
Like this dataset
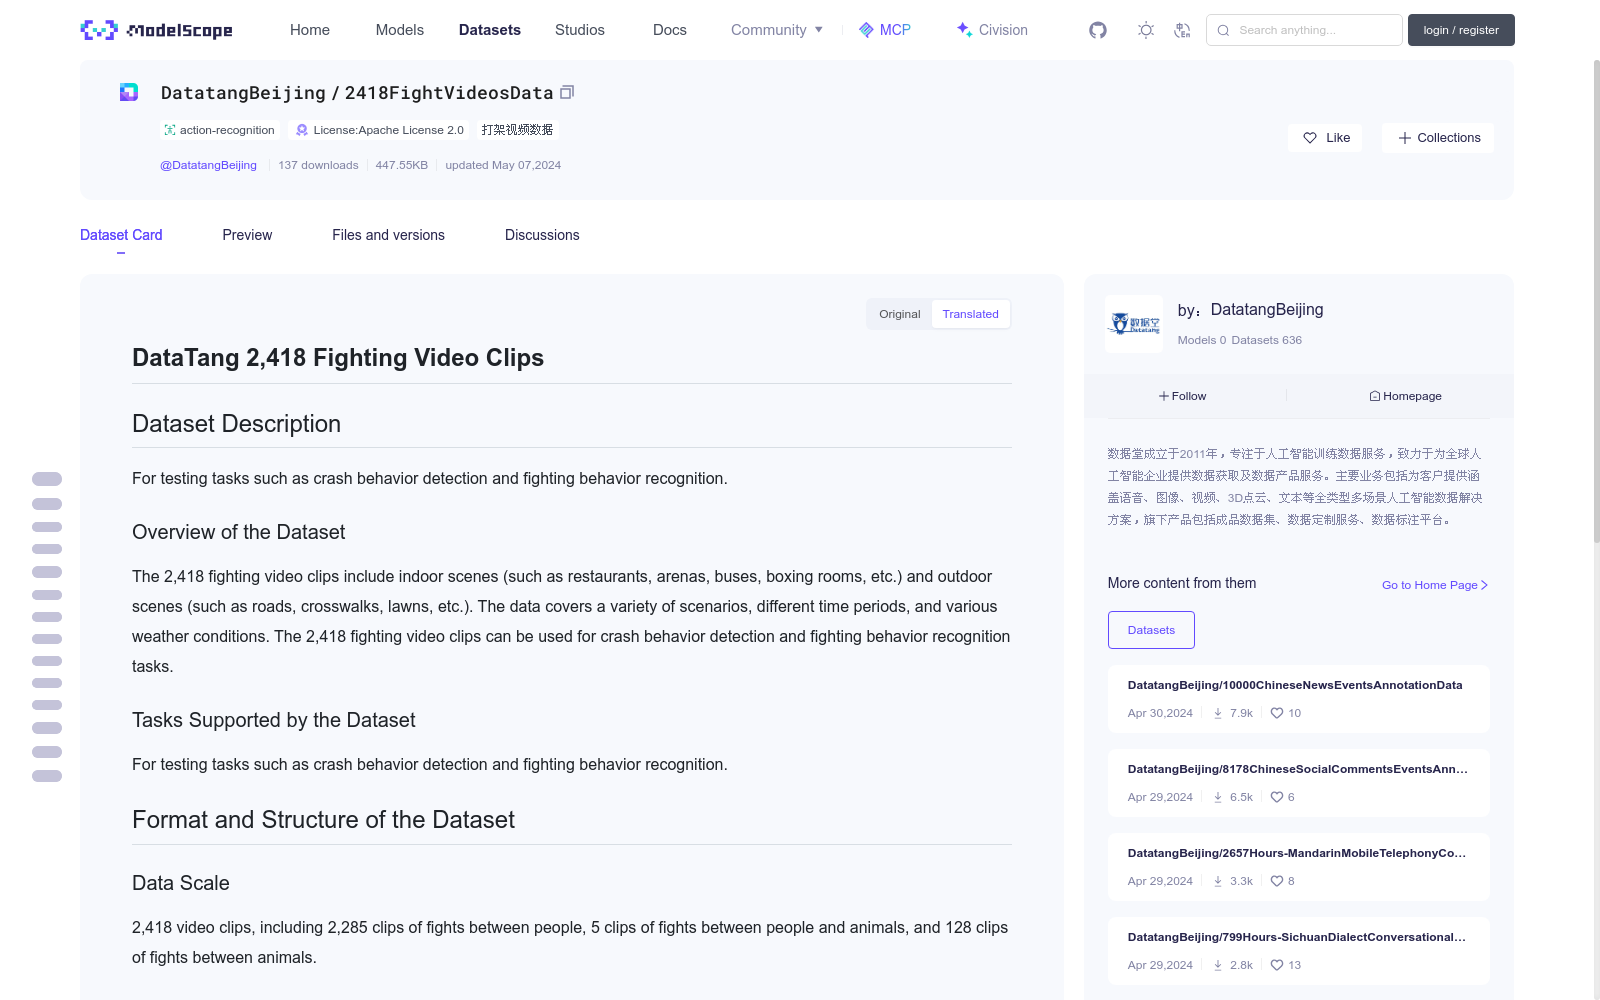(x=1325, y=138)
